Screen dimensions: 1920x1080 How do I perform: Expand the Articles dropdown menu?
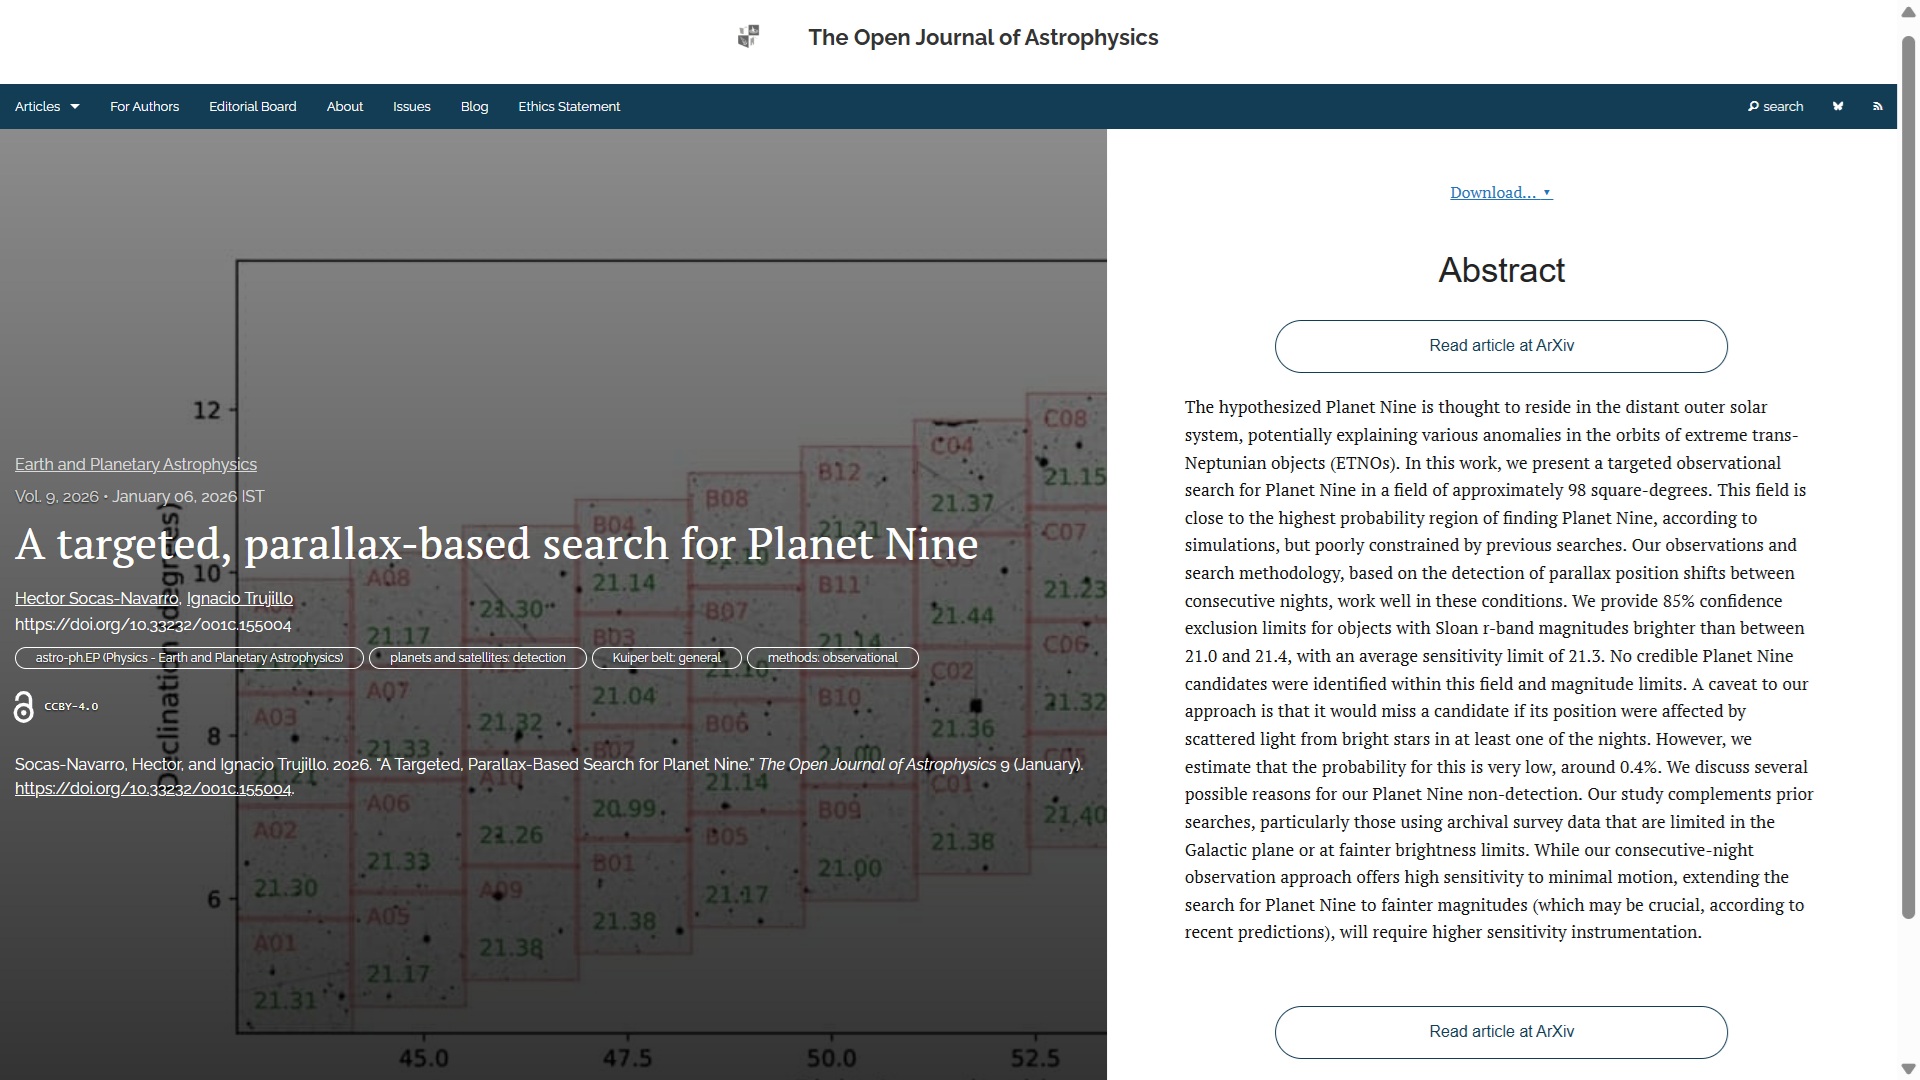pos(47,106)
